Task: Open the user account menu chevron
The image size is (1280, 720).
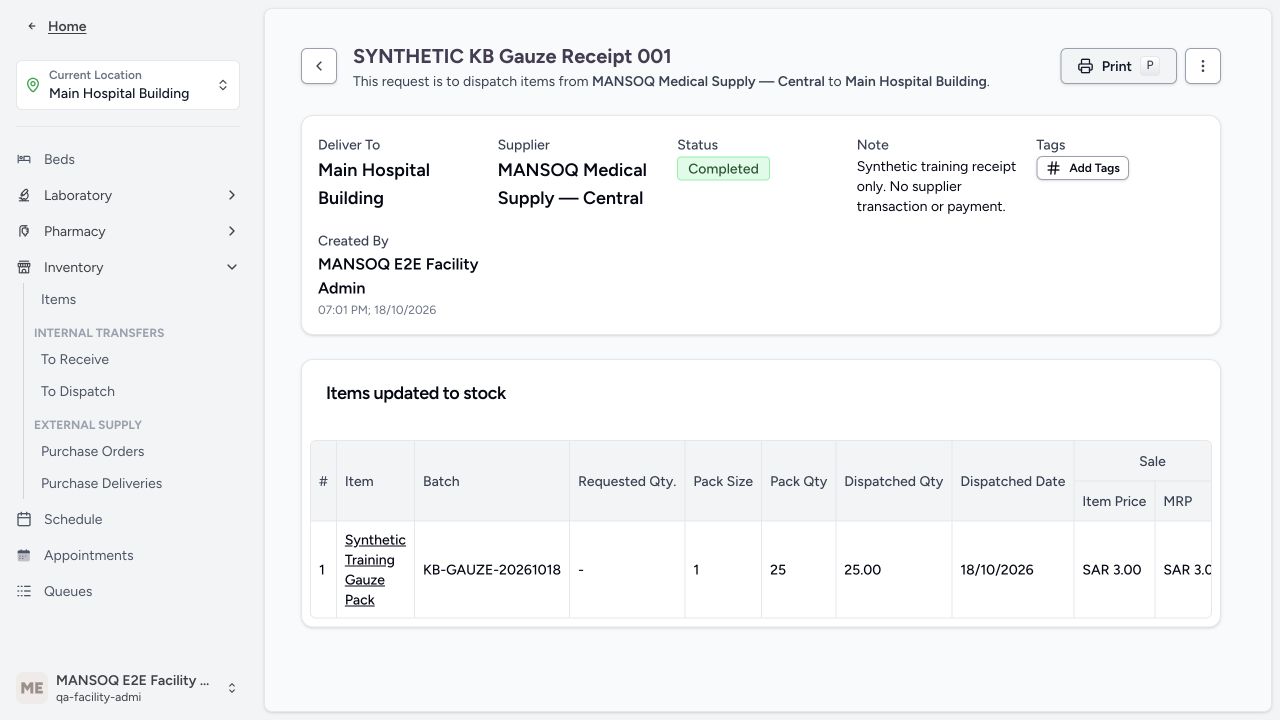Action: coord(232,688)
